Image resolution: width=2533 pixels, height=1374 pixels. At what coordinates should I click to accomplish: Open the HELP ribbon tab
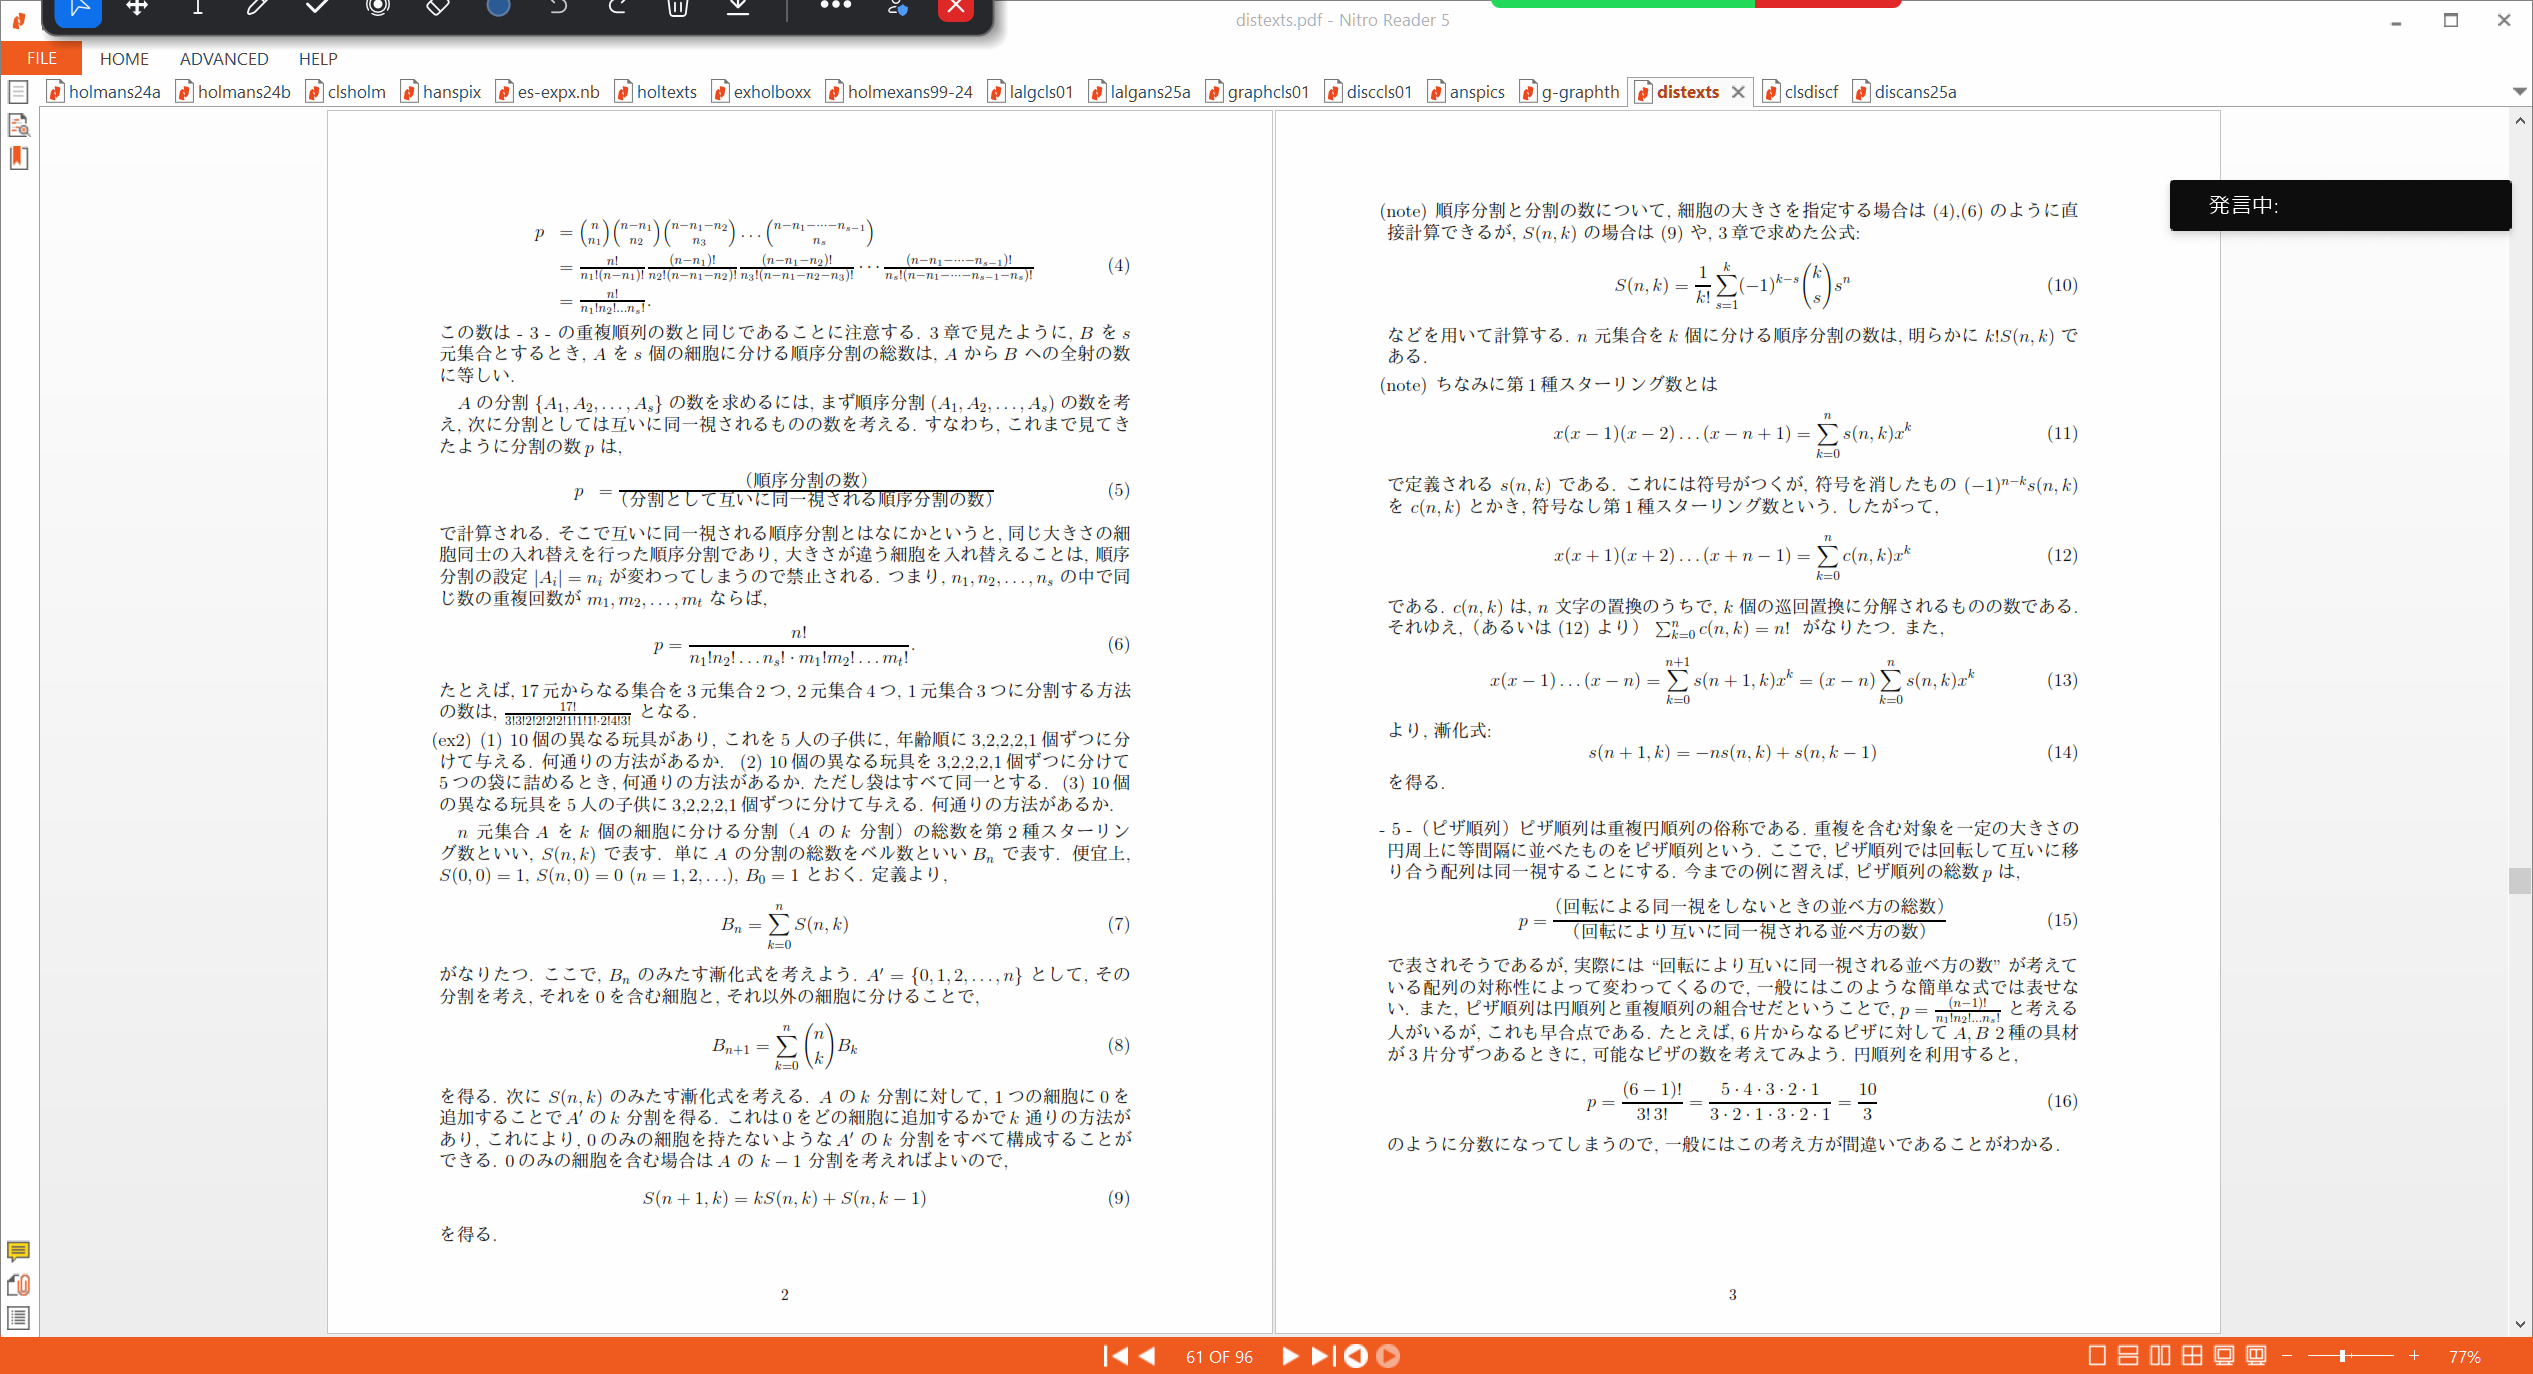[x=318, y=59]
